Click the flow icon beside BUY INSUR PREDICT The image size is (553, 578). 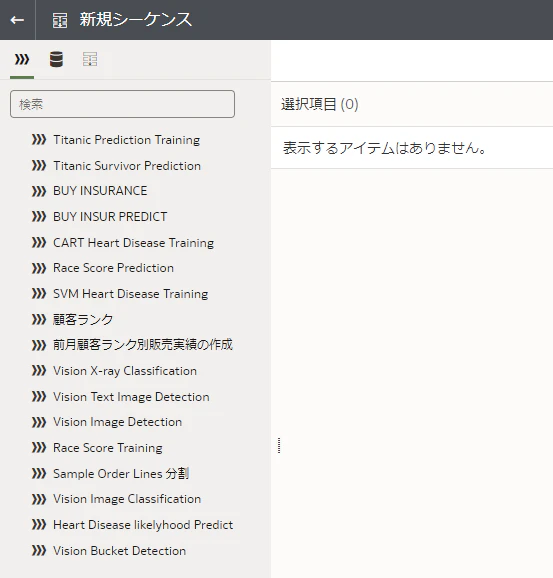click(x=39, y=217)
